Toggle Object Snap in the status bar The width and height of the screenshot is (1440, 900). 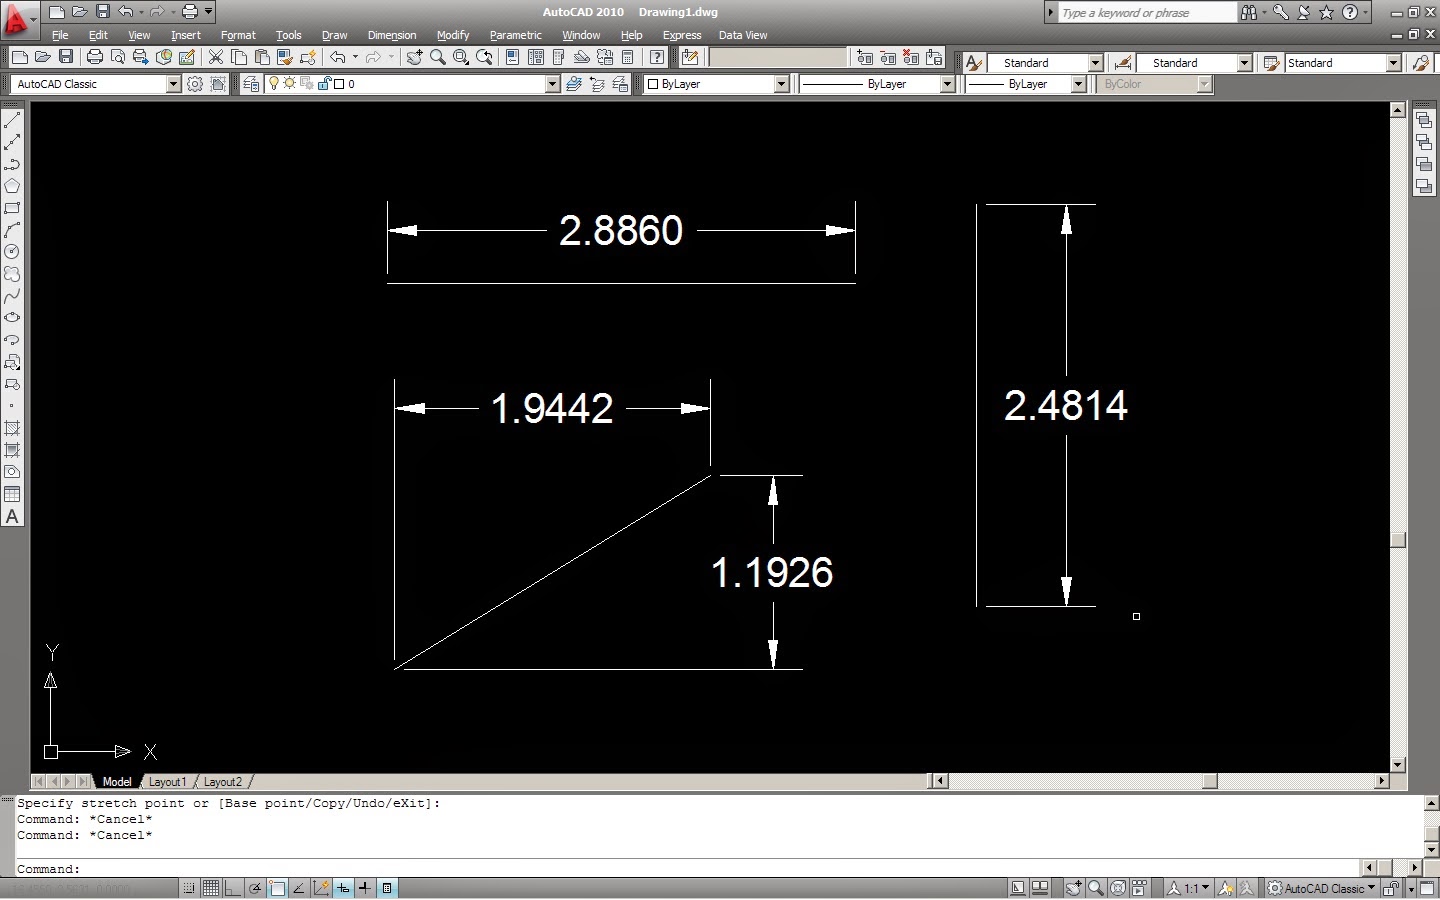click(x=276, y=888)
